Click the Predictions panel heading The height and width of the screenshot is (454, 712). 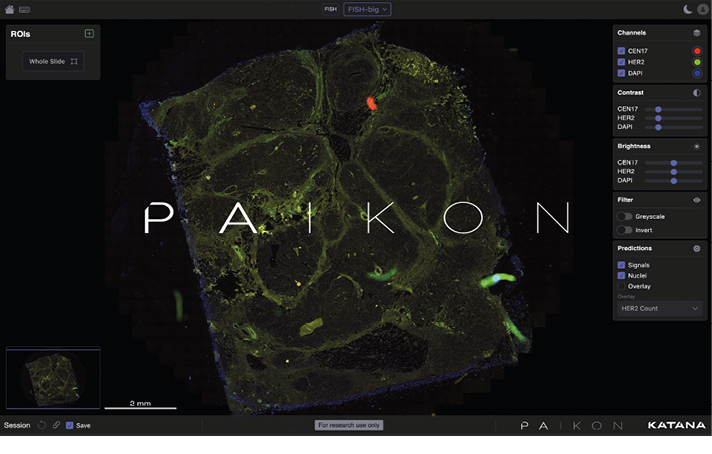tap(634, 248)
